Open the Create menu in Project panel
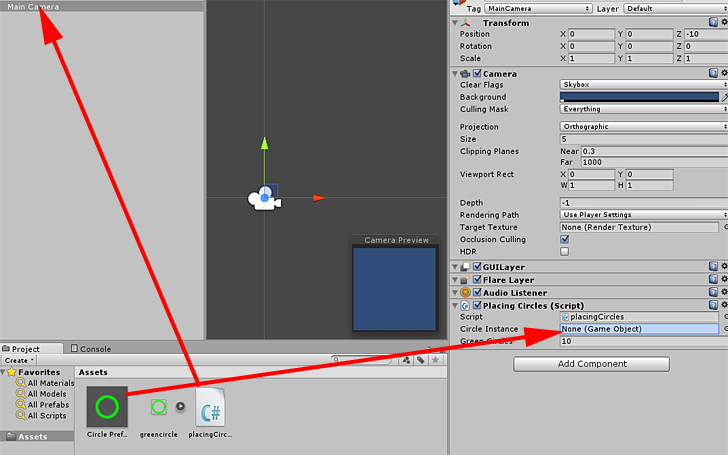Image resolution: width=728 pixels, height=455 pixels. pos(17,360)
